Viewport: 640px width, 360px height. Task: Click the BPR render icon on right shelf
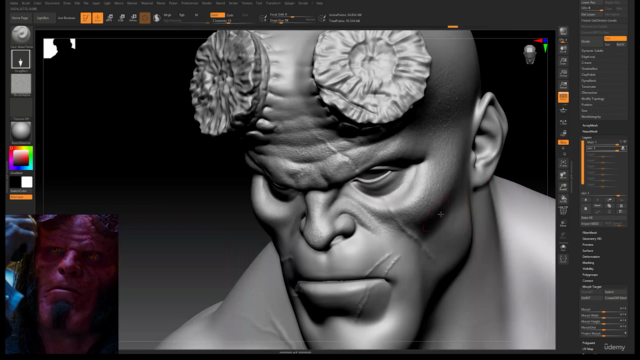pos(563,32)
